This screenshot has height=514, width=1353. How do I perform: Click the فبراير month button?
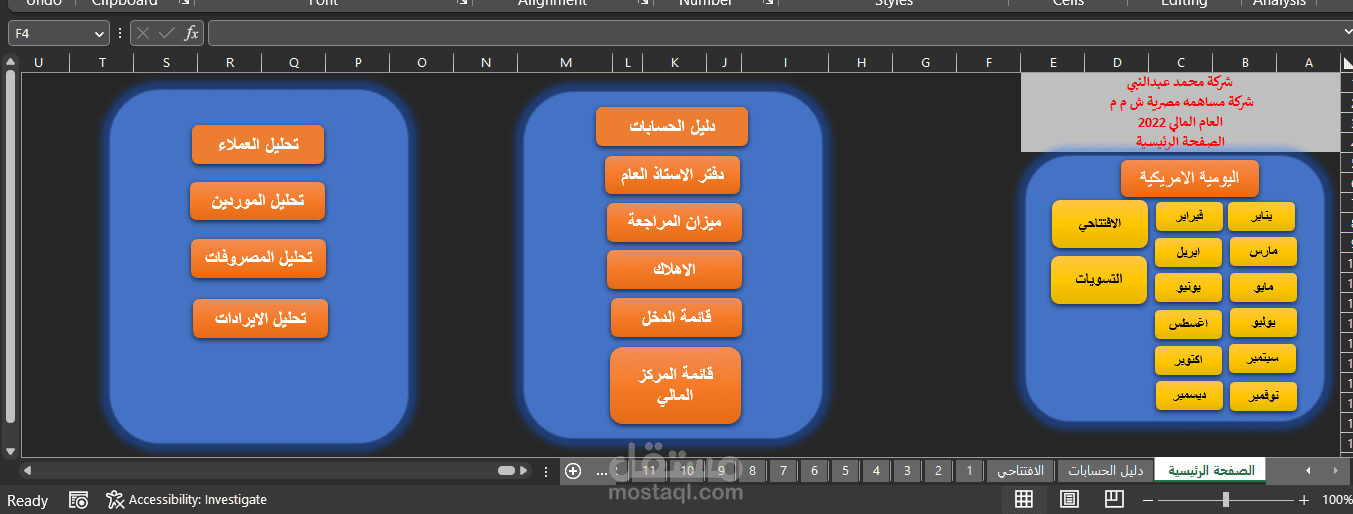pos(1188,216)
